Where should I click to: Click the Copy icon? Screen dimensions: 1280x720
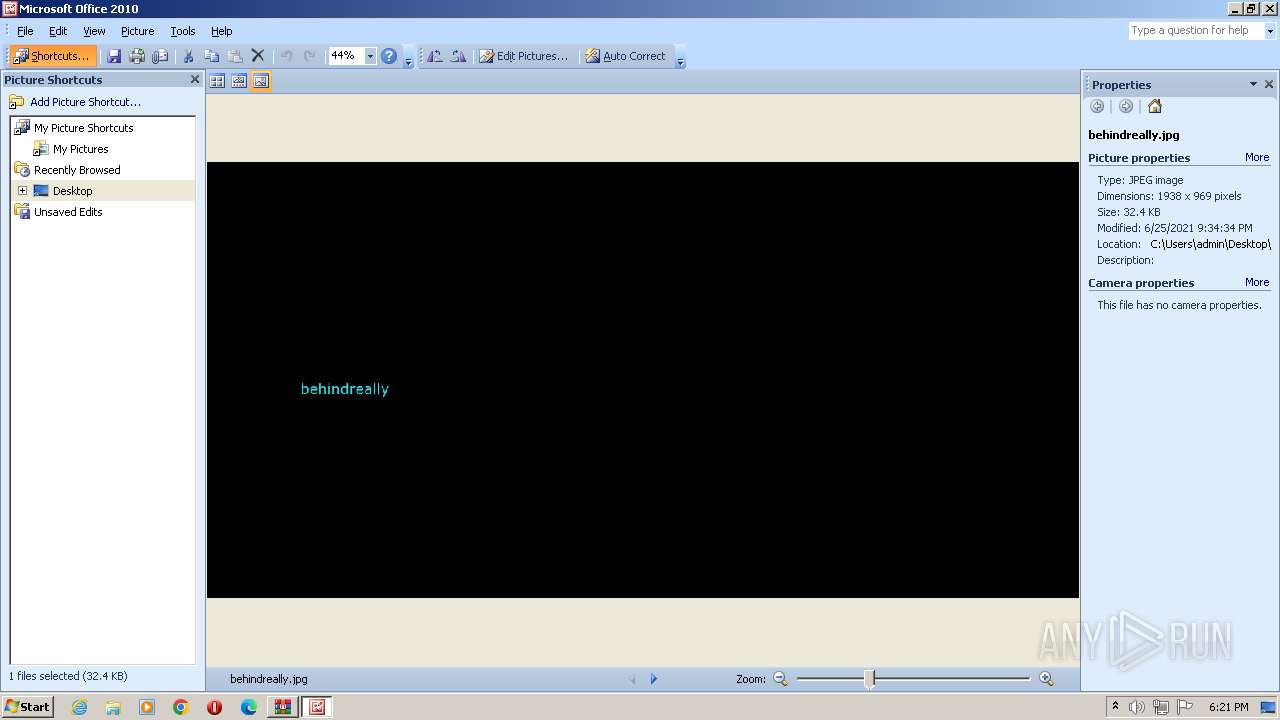(x=211, y=56)
